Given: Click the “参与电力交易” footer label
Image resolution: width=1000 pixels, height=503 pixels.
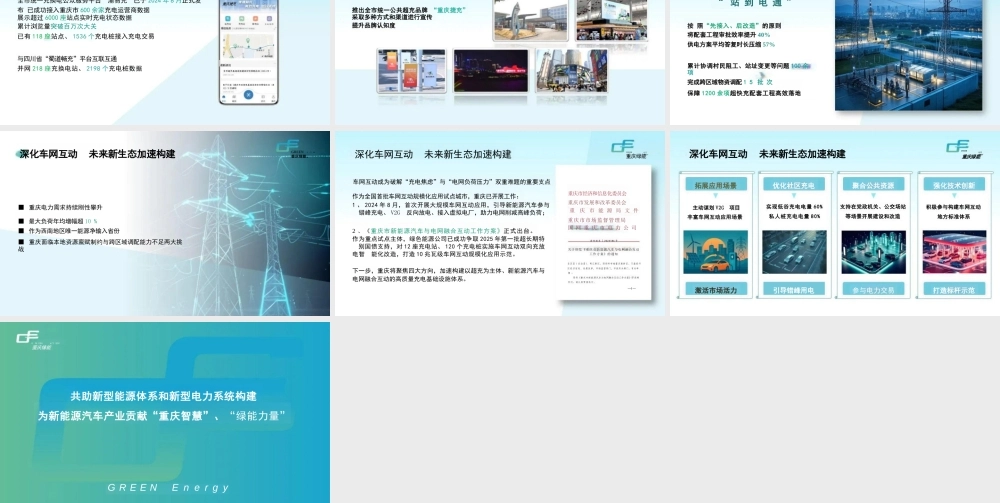Looking at the screenshot, I should (873, 289).
